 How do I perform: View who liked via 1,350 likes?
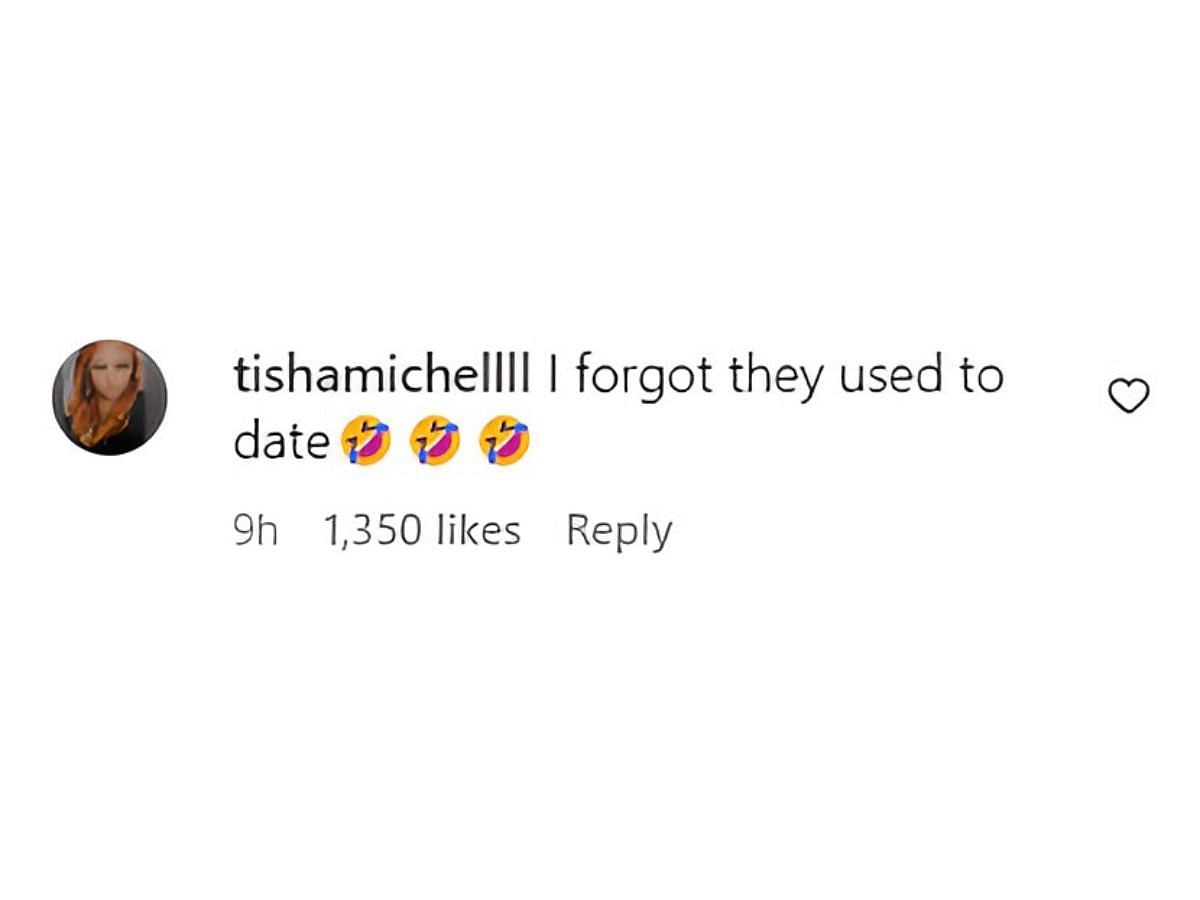pos(422,531)
